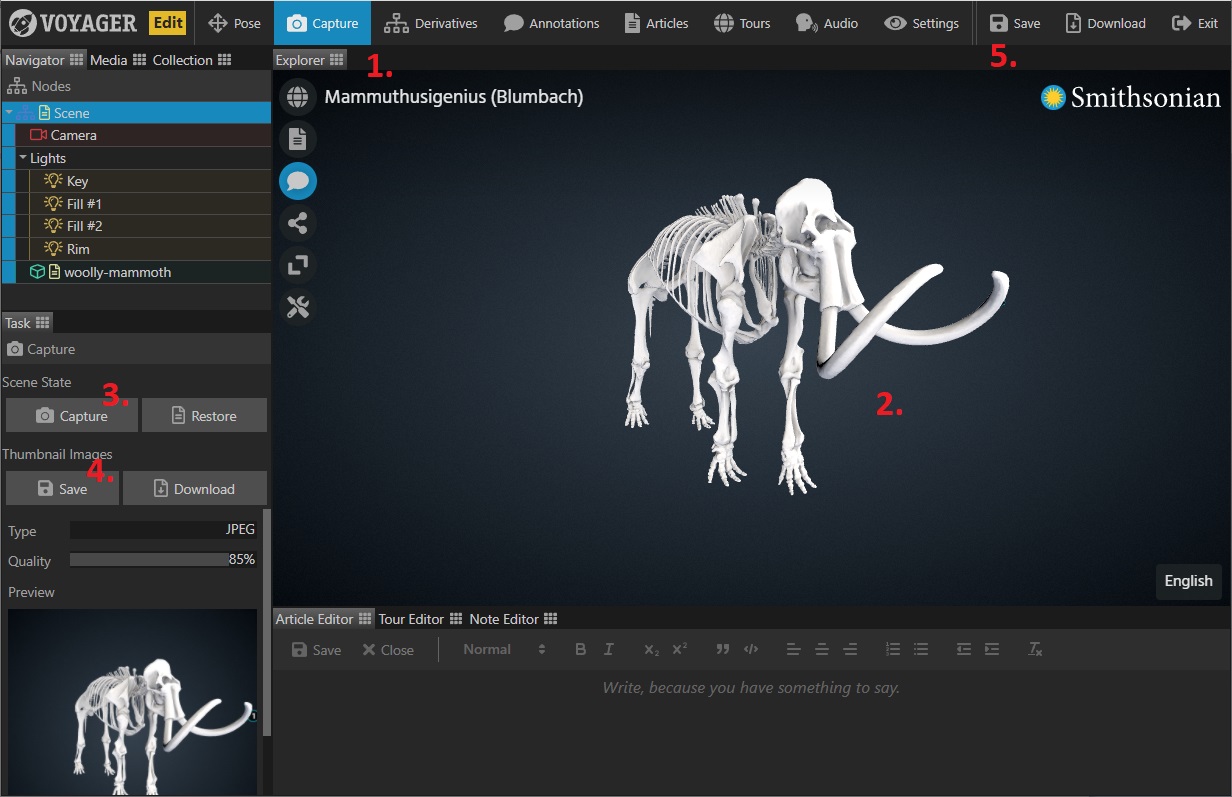This screenshot has height=797, width=1232.
Task: Select the woolly-mammoth node in Navigator
Action: tap(117, 272)
